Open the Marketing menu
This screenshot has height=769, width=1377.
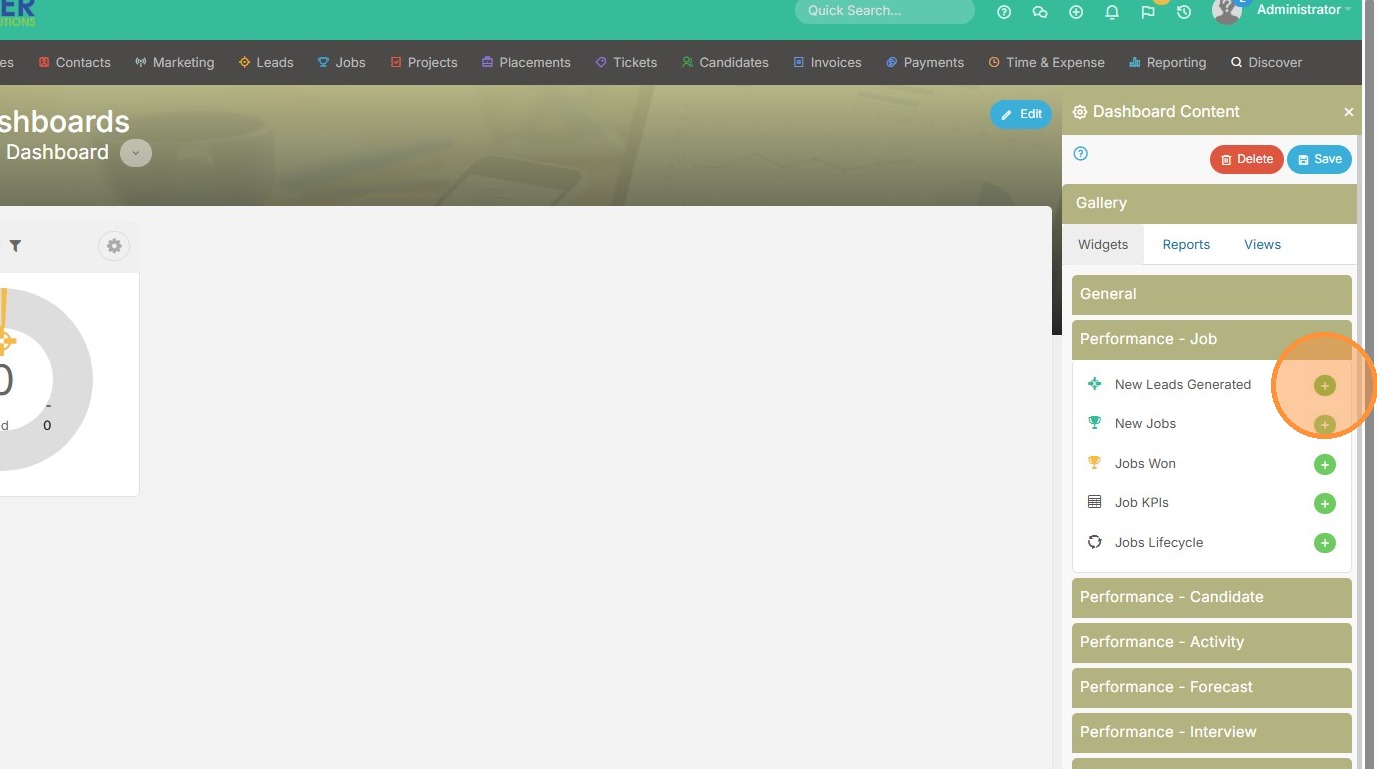tap(175, 62)
